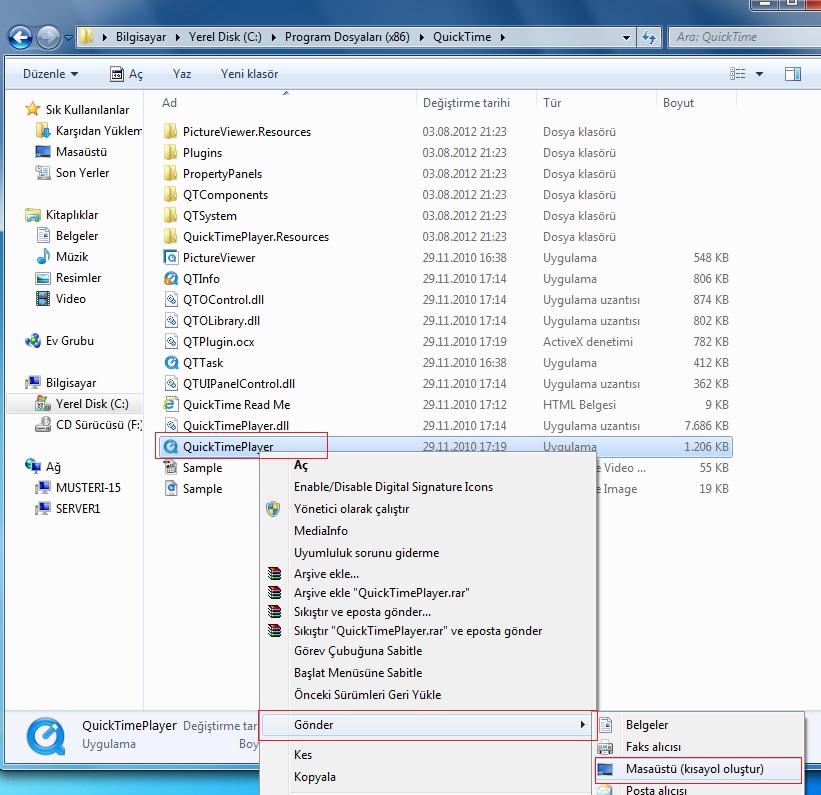Click the Yaz toolbar button
Screen dimensions: 821x795
(x=182, y=74)
